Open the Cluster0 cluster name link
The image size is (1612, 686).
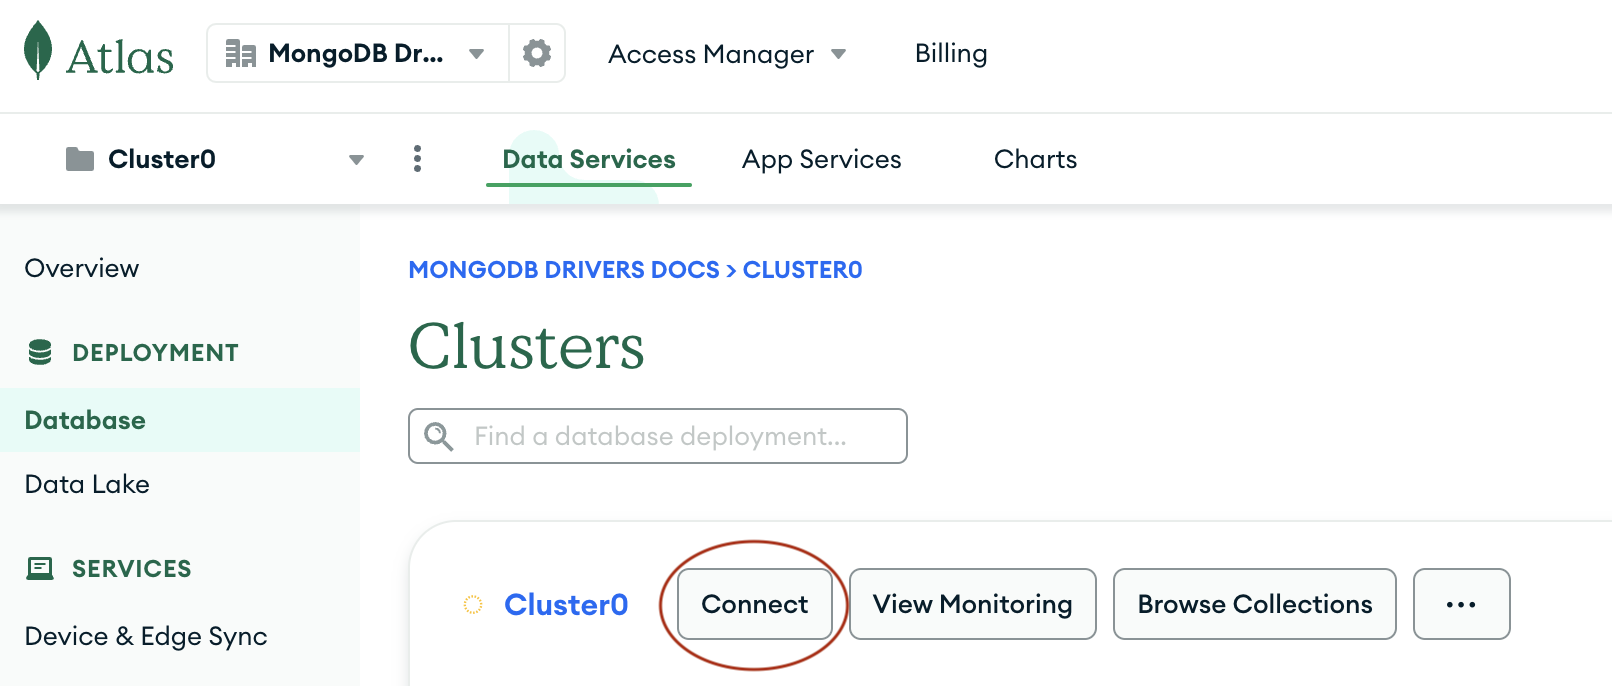(566, 604)
